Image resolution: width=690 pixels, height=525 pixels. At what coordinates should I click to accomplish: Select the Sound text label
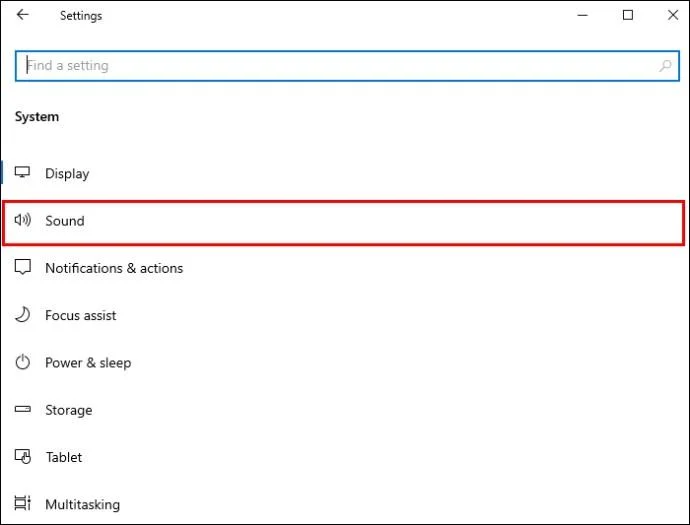pos(65,221)
